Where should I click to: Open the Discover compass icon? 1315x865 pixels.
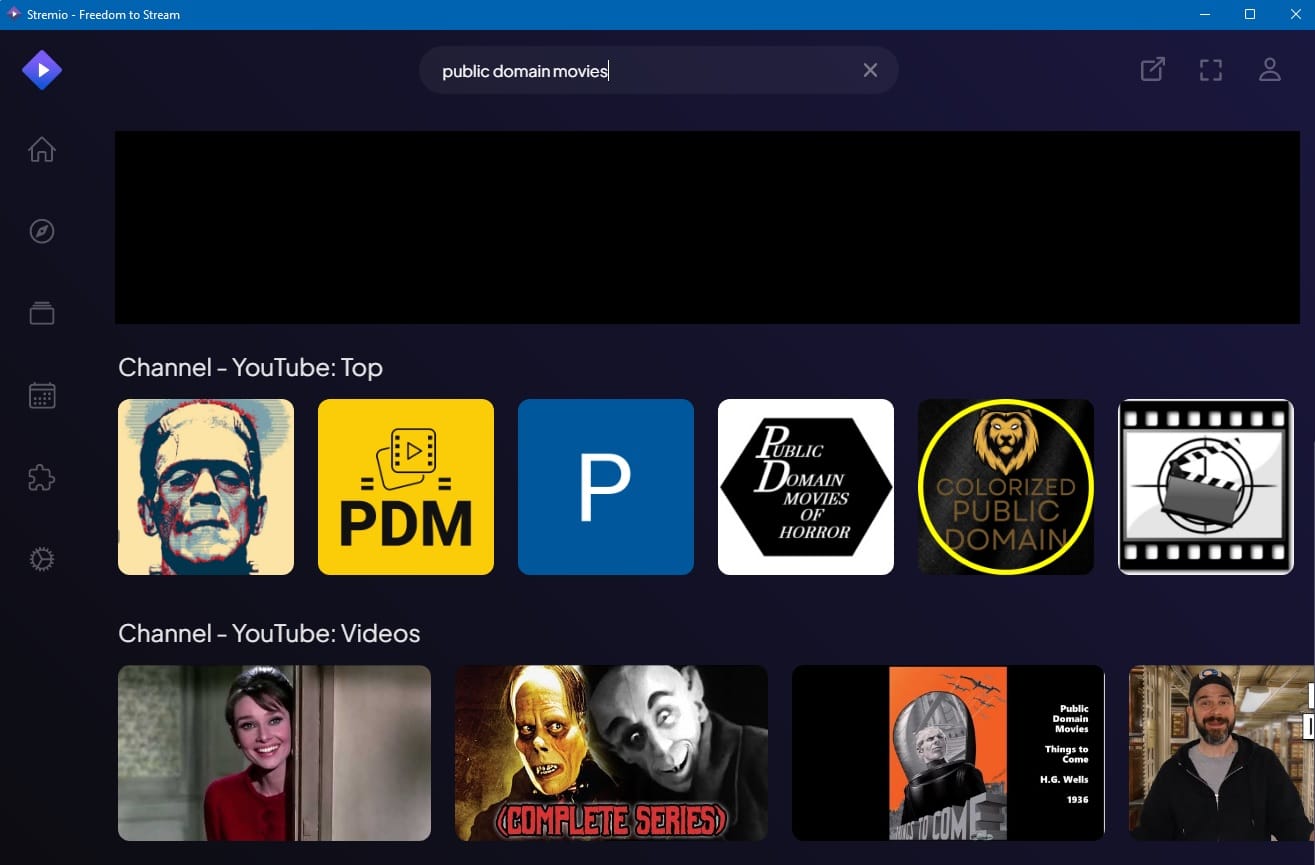[x=42, y=231]
